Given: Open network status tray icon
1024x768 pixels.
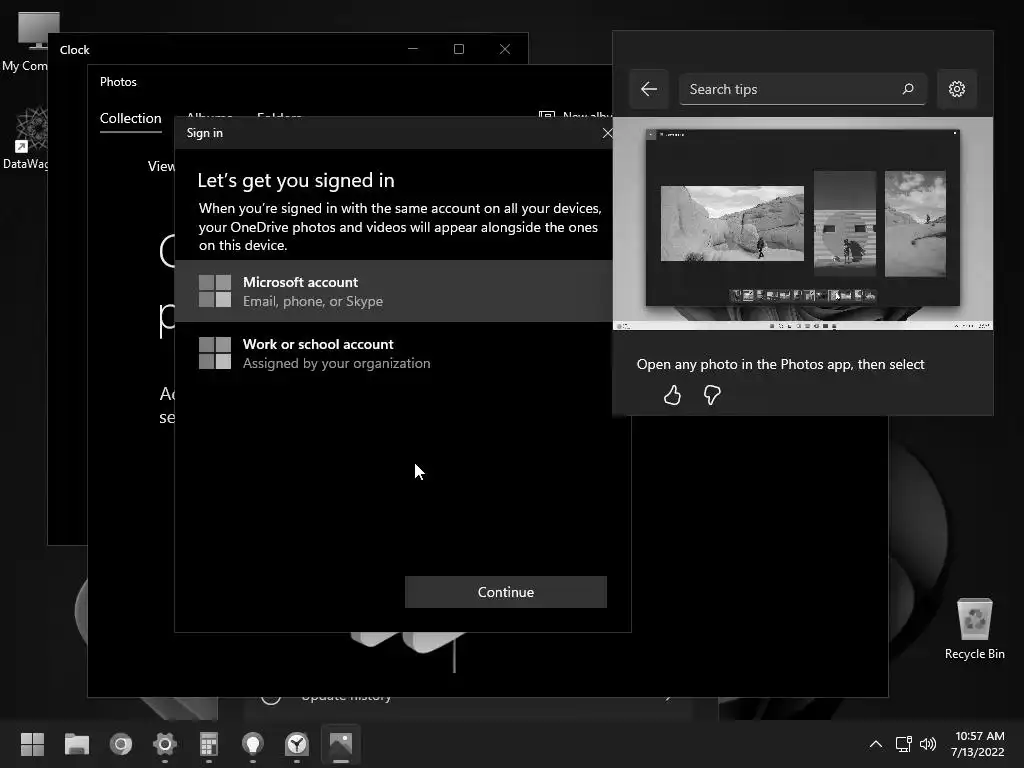Looking at the screenshot, I should [904, 744].
